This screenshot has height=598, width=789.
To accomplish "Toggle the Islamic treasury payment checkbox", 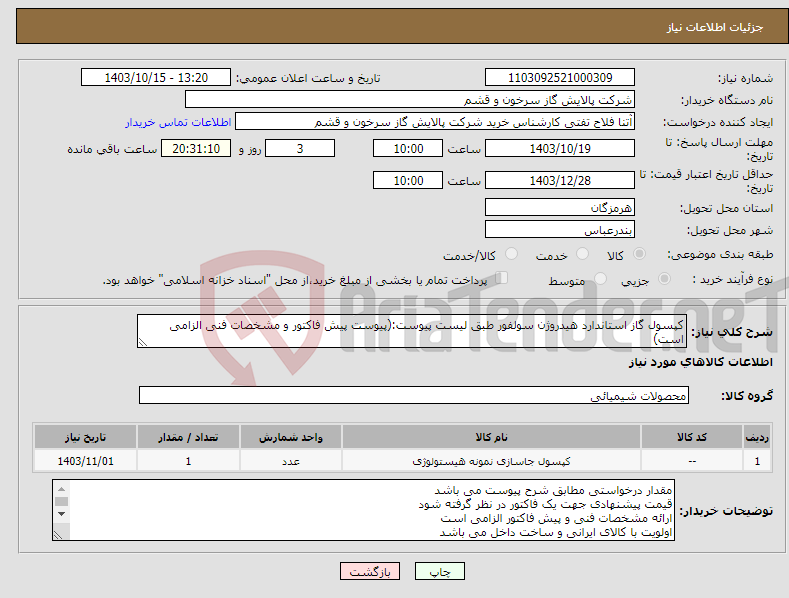I will click(x=502, y=277).
